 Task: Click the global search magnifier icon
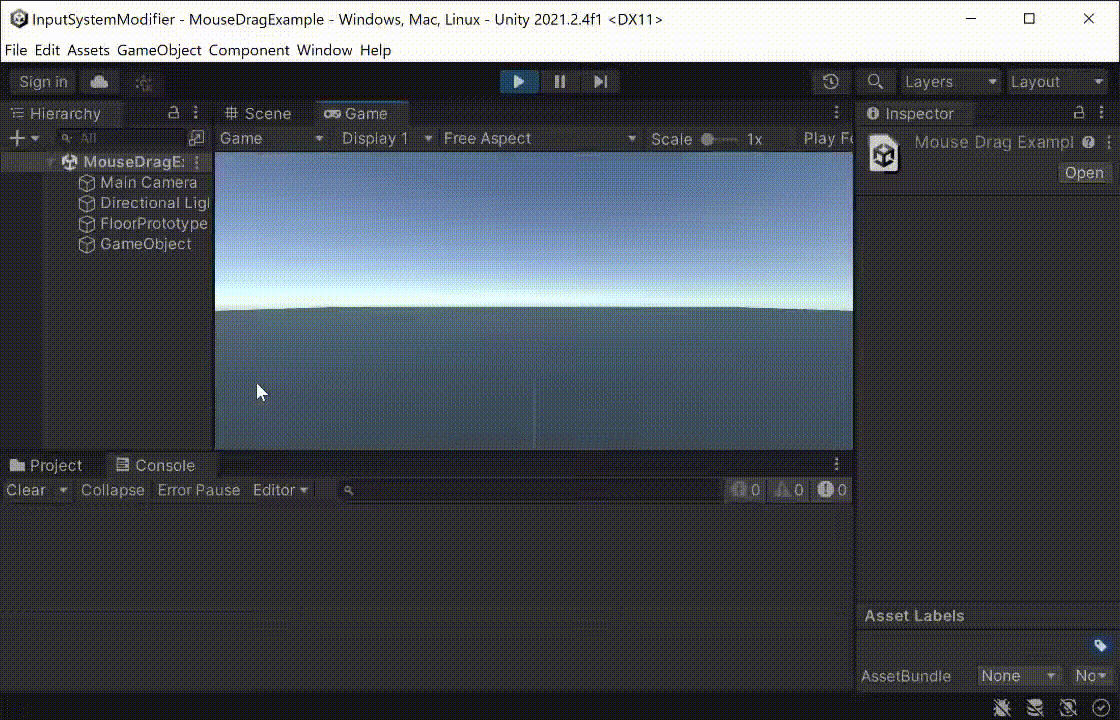pyautogui.click(x=875, y=82)
